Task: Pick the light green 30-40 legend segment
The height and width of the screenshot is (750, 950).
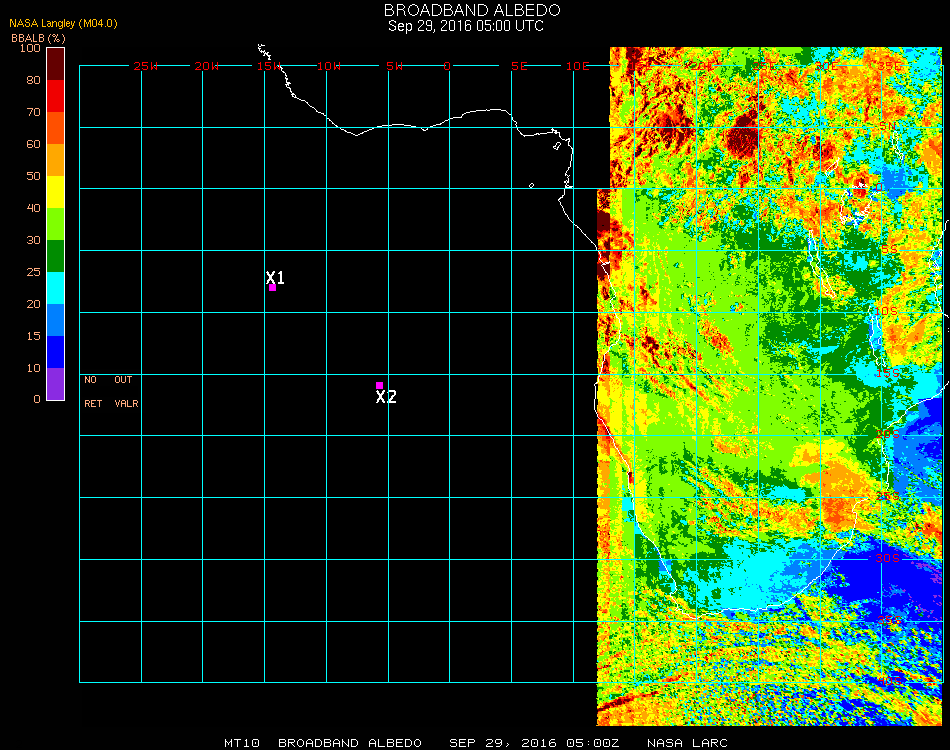Action: [x=55, y=224]
